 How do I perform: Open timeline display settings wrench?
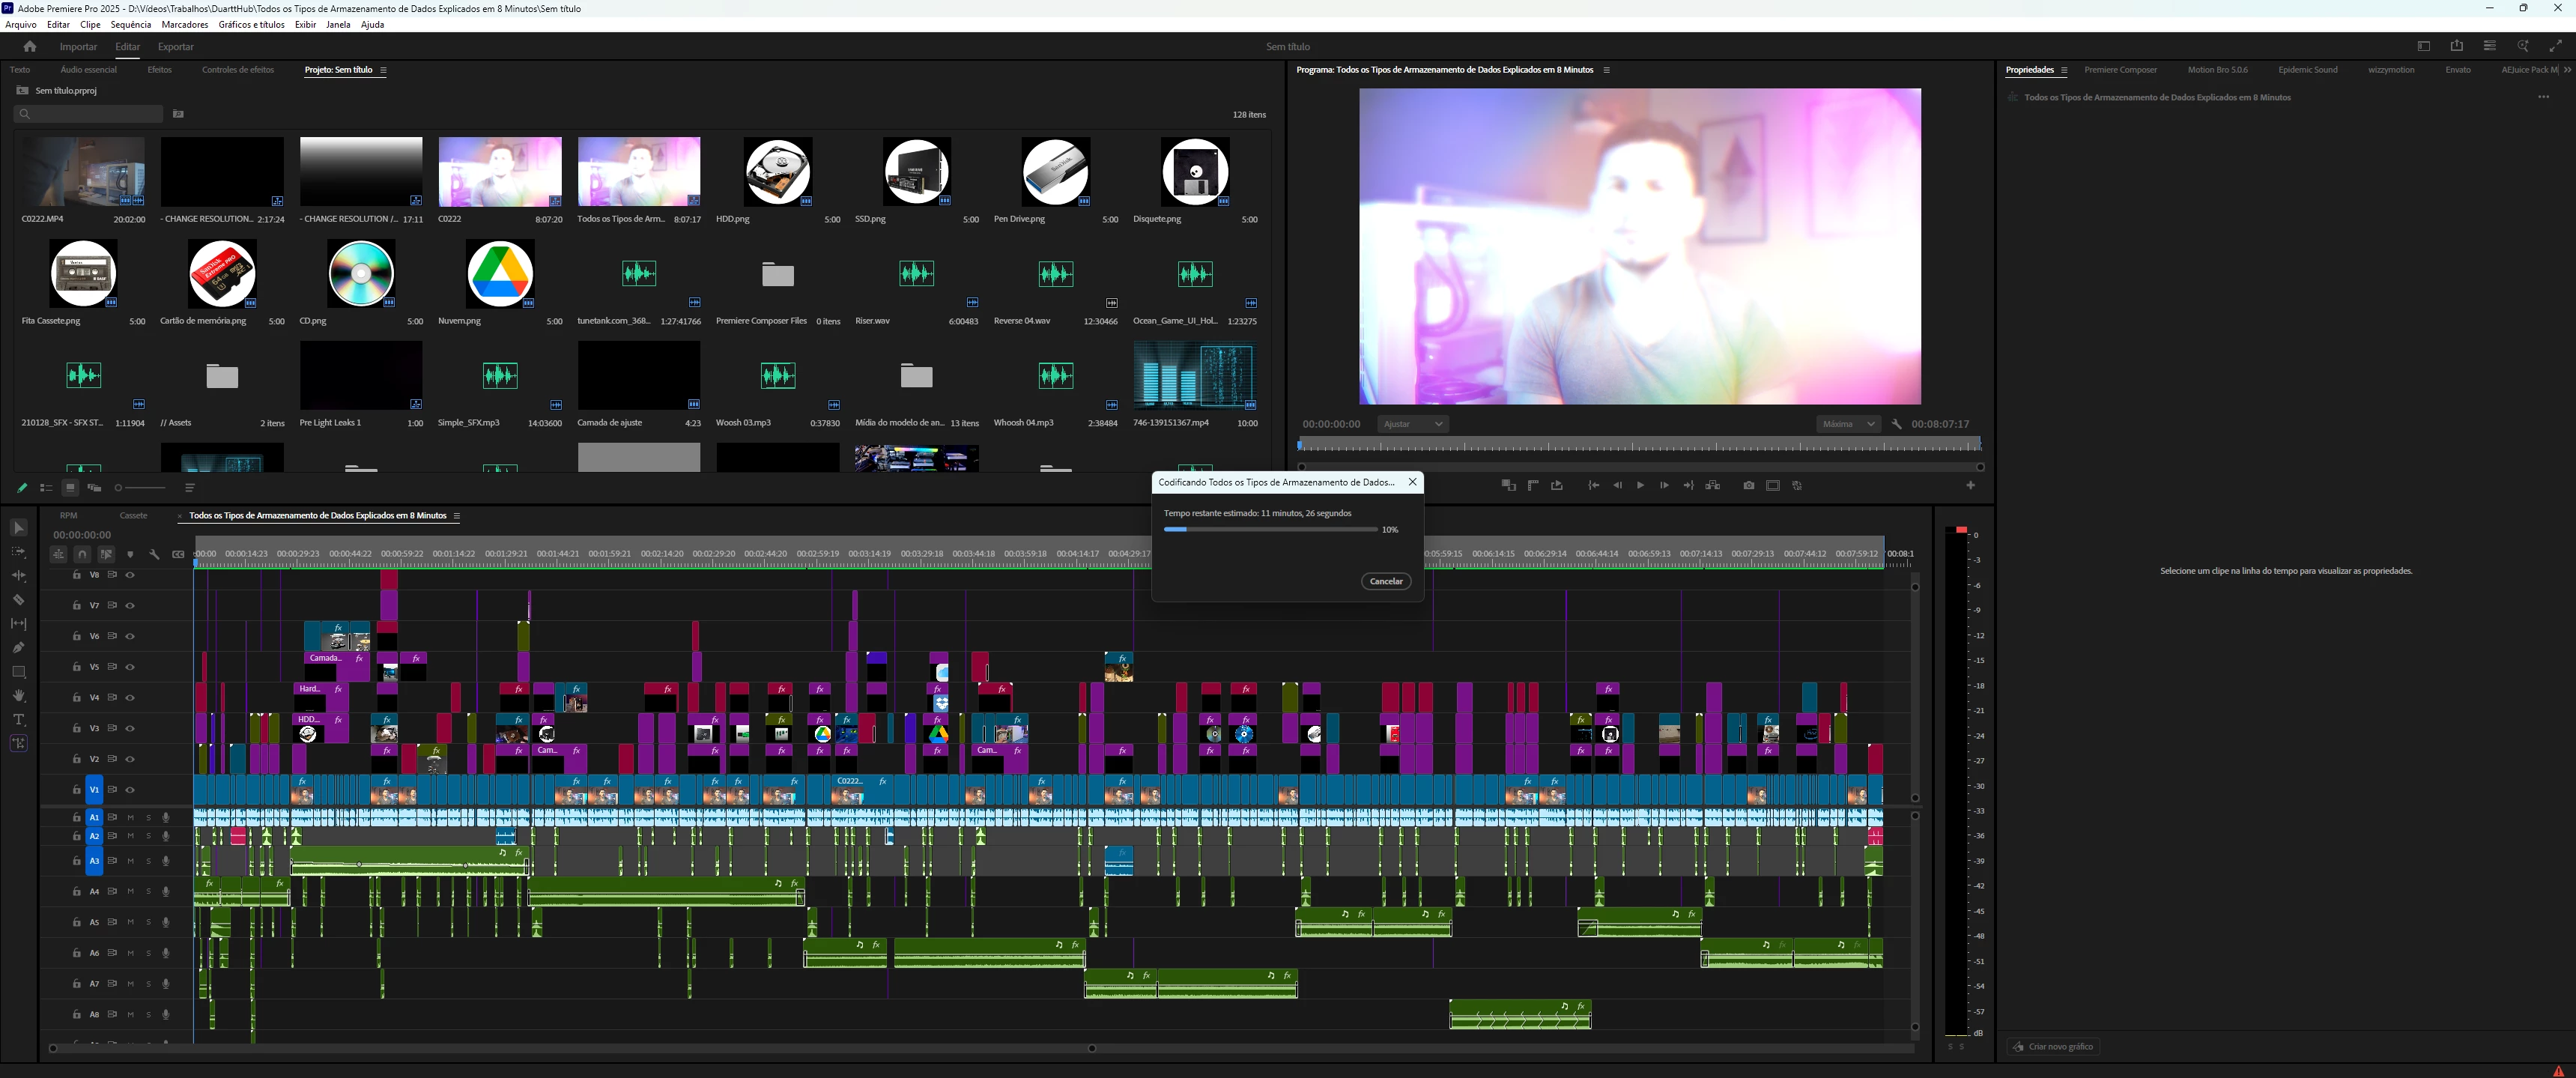coord(154,554)
